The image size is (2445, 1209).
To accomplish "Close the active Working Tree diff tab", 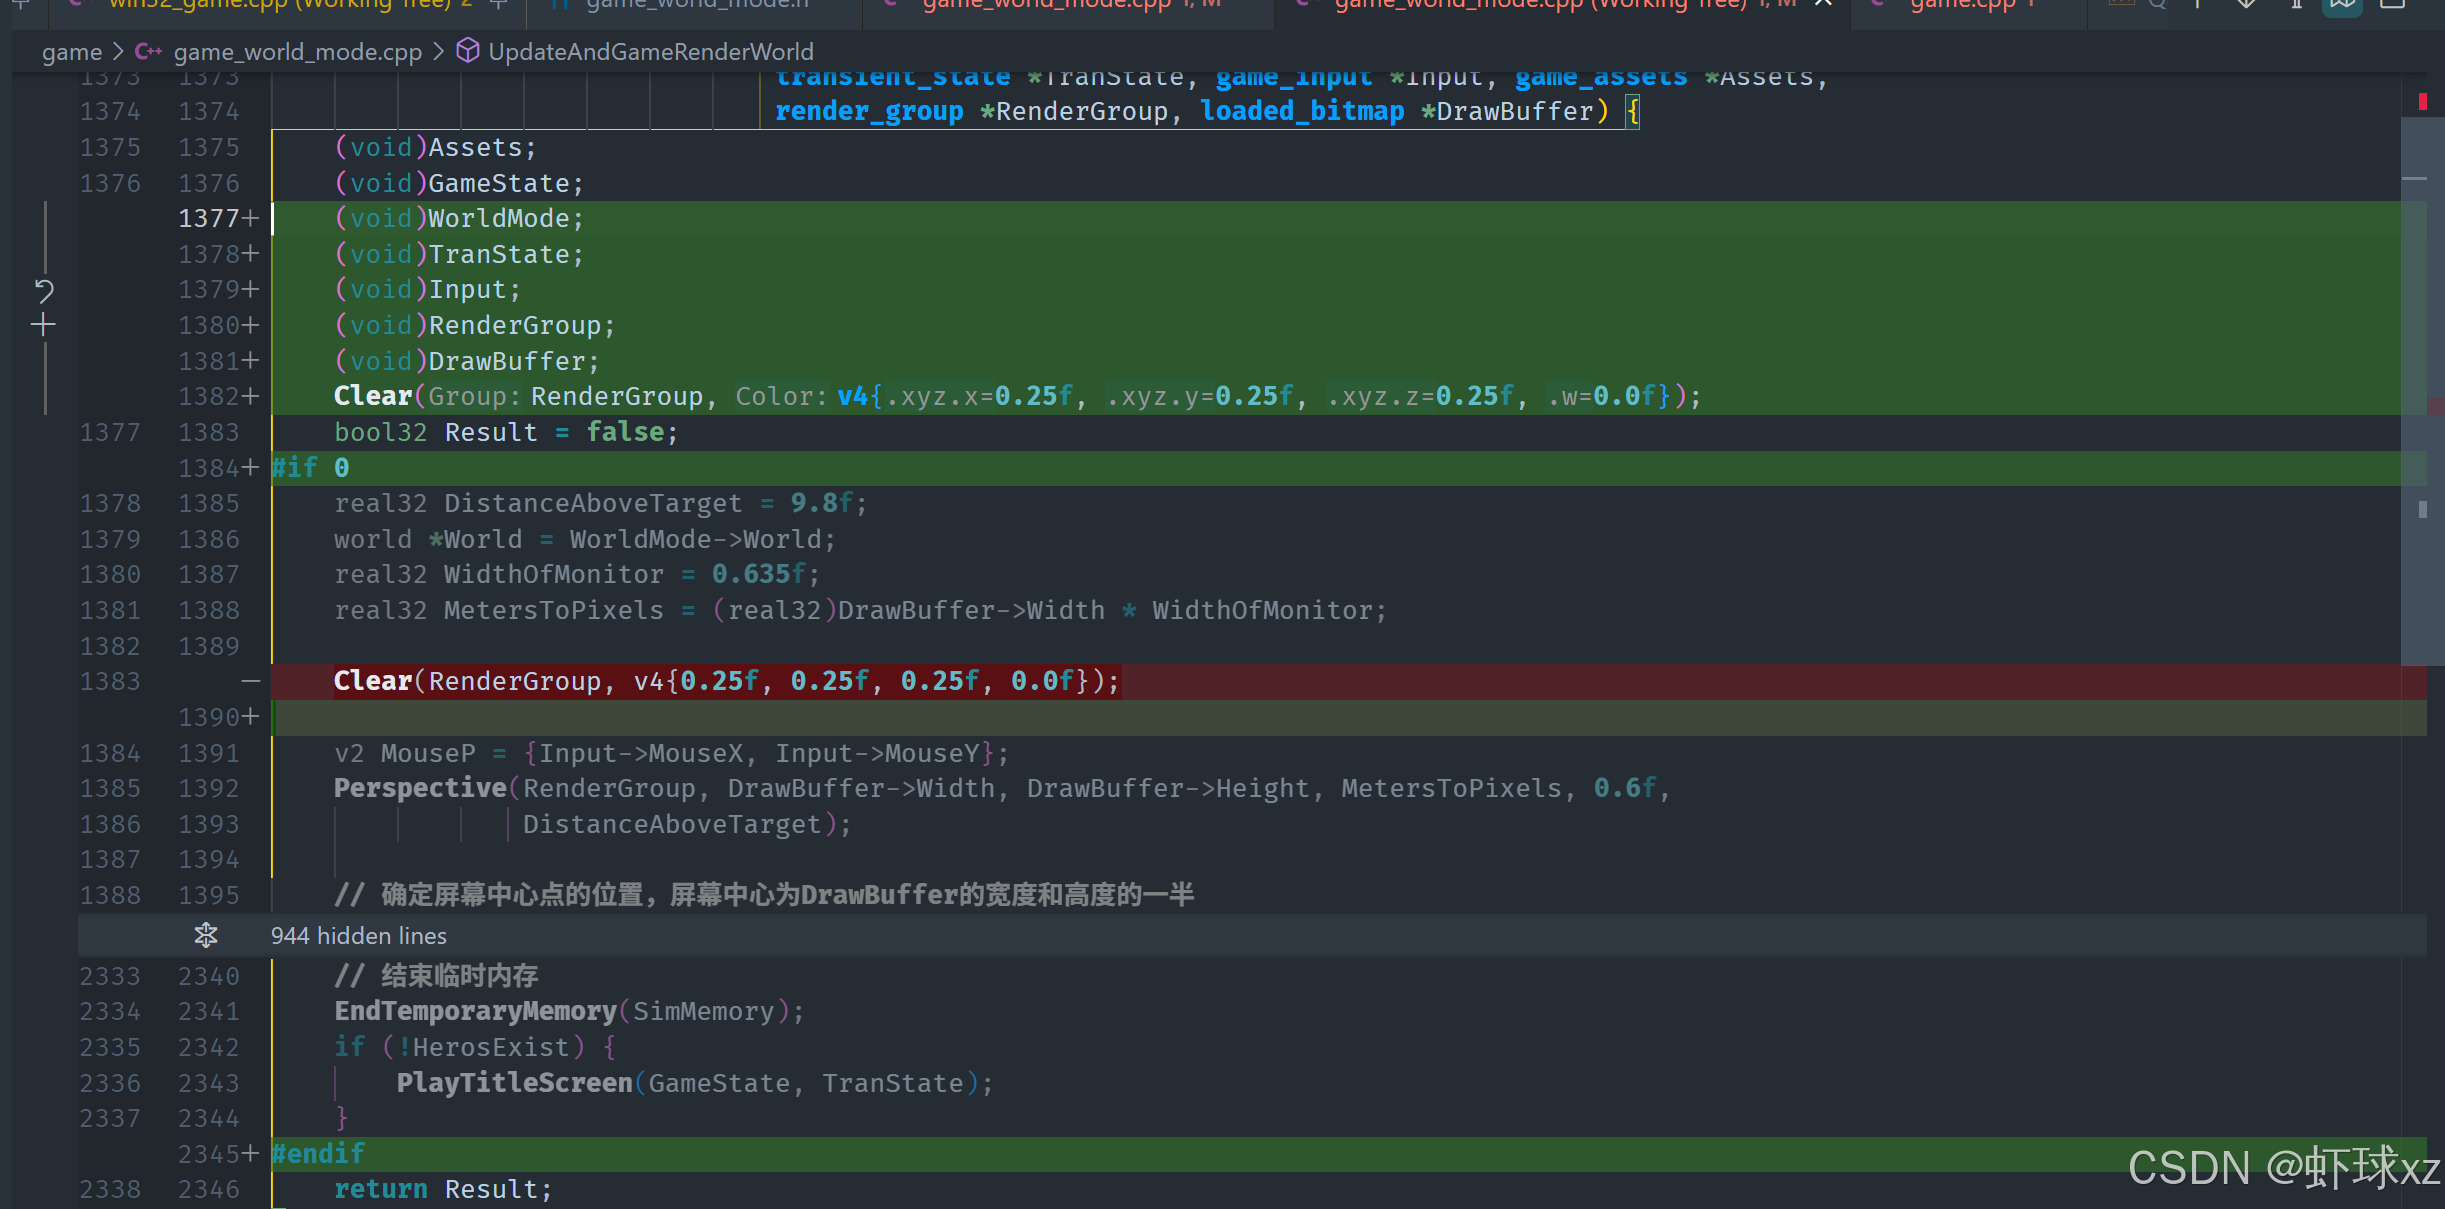I will (1823, 3).
